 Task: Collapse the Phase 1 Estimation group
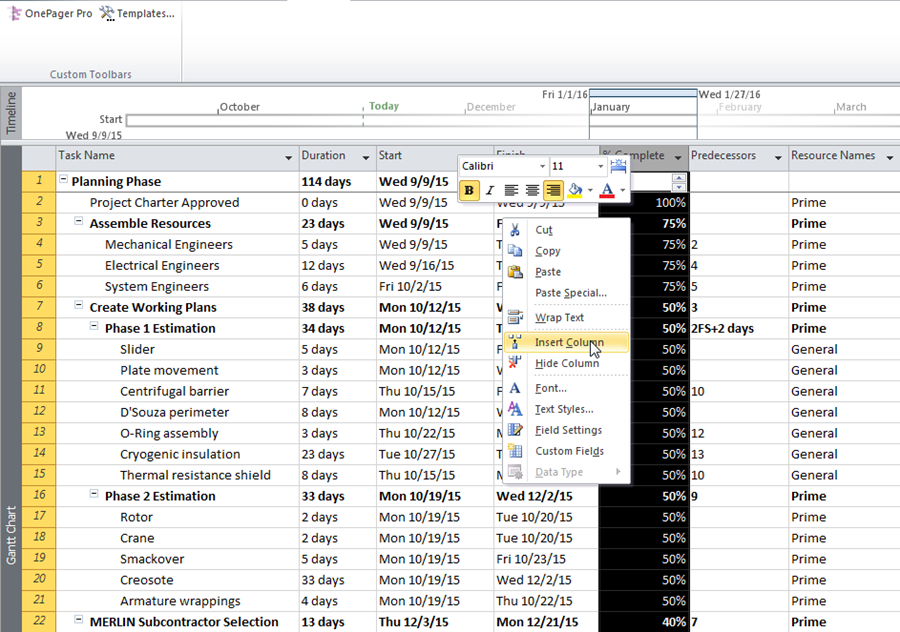(x=93, y=327)
